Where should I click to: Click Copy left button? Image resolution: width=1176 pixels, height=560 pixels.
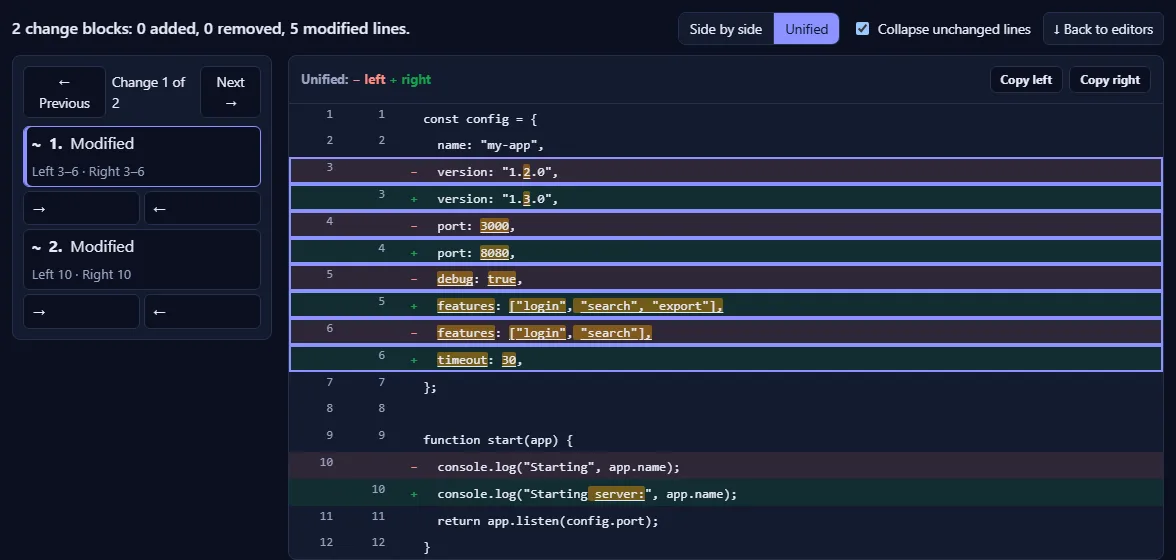click(1026, 79)
